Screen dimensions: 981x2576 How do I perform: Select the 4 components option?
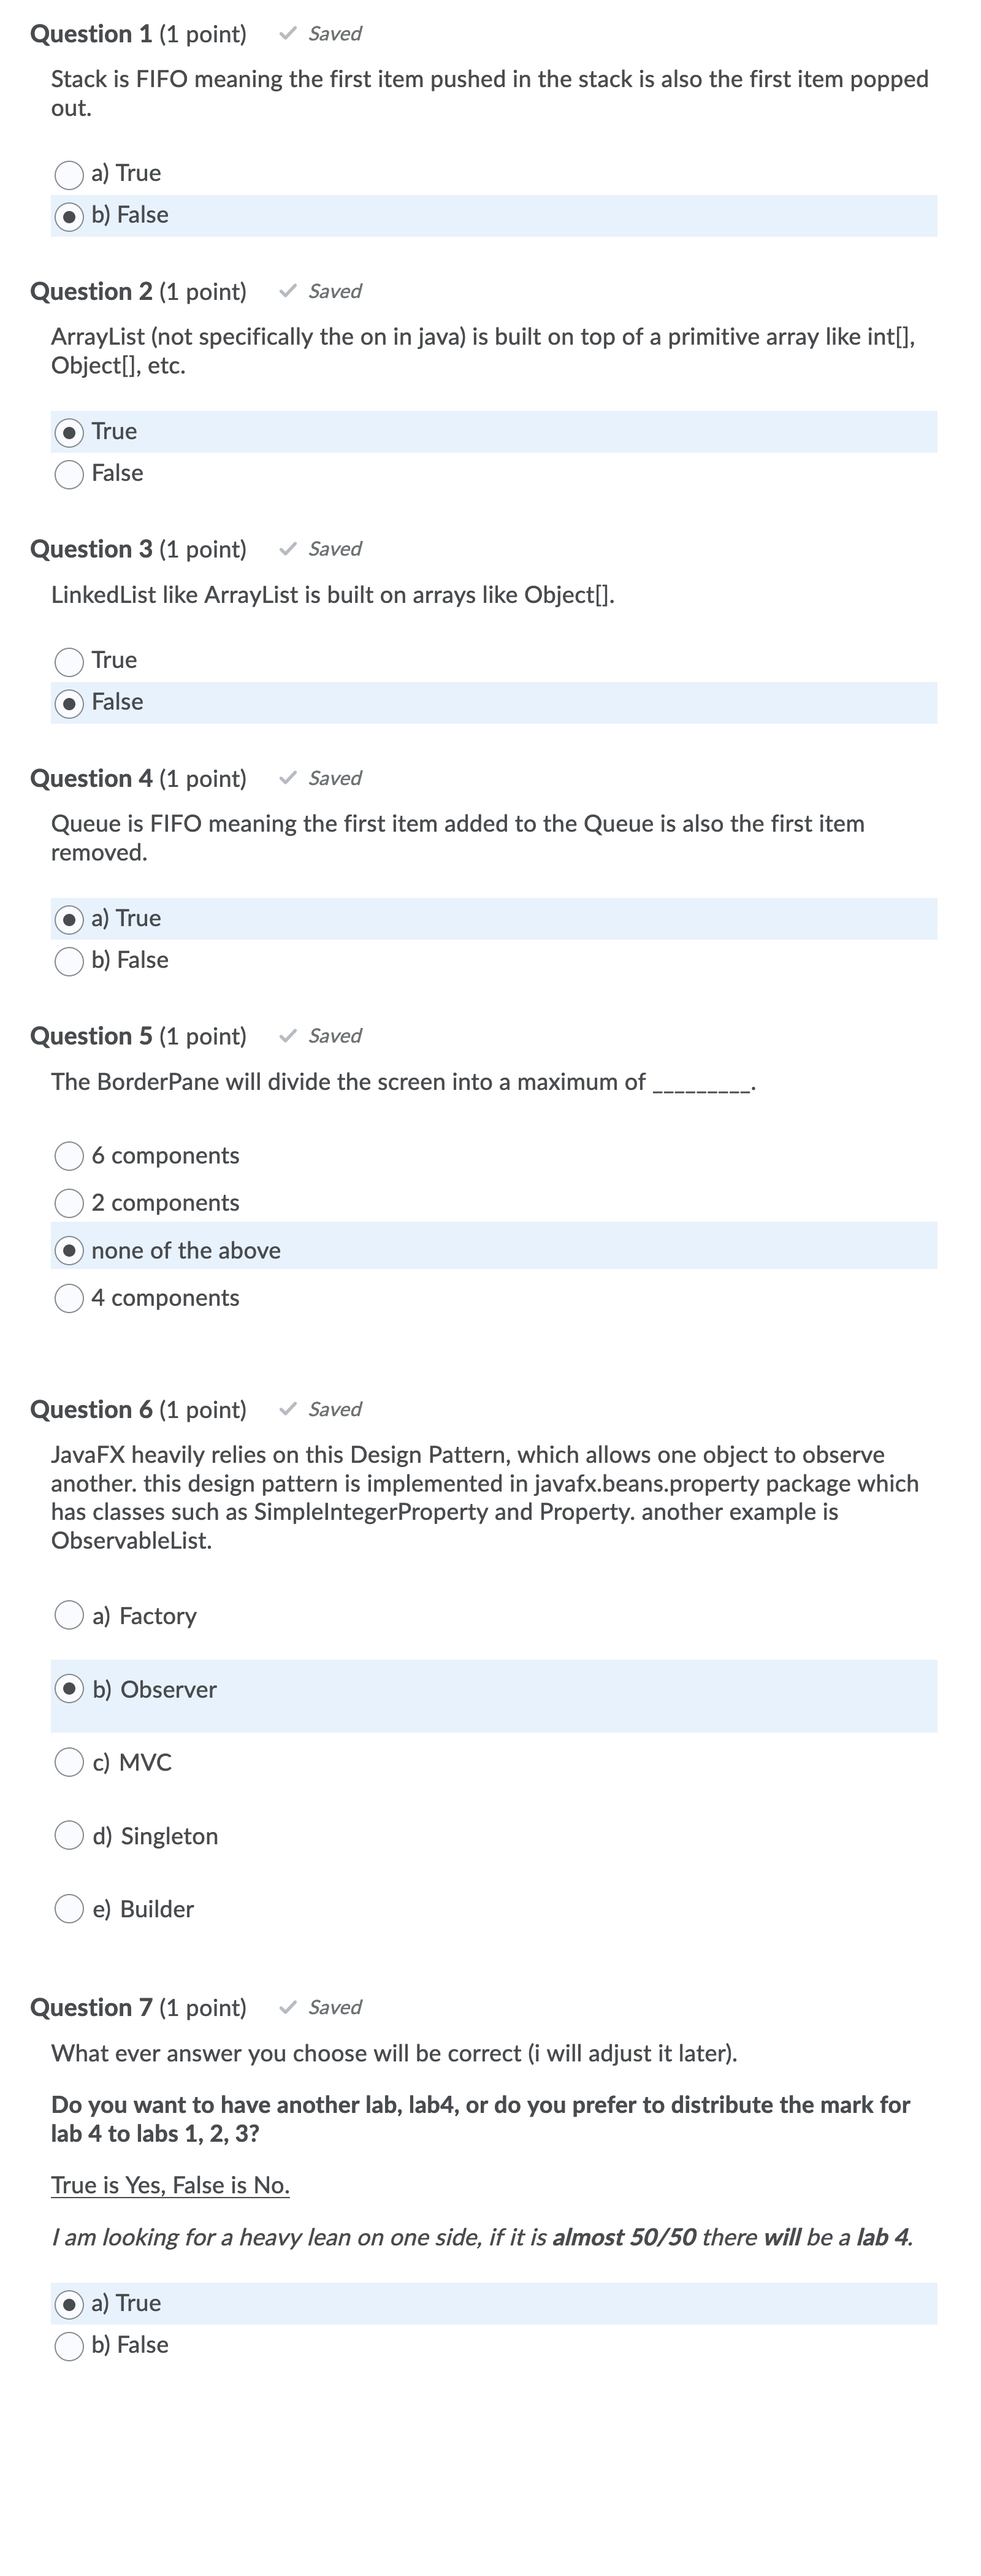[x=69, y=1298]
